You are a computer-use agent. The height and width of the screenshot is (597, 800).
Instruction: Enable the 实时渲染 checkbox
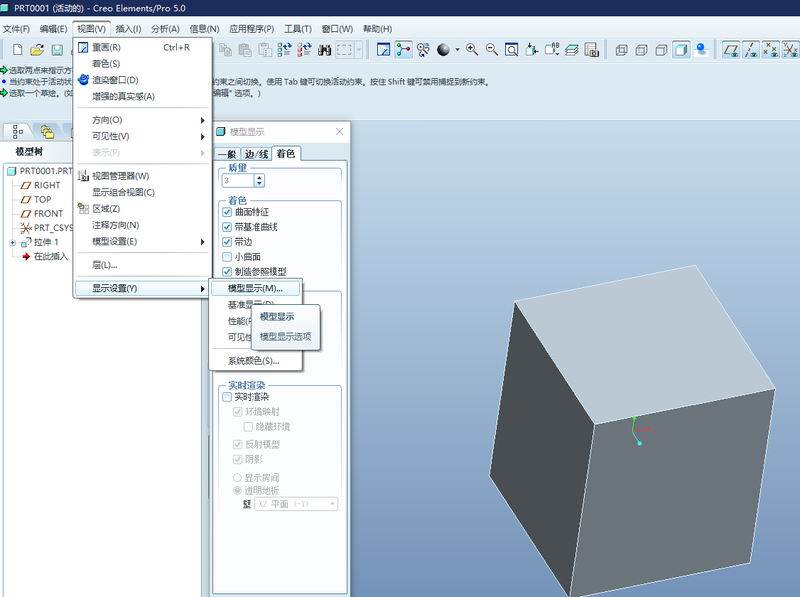tap(227, 396)
